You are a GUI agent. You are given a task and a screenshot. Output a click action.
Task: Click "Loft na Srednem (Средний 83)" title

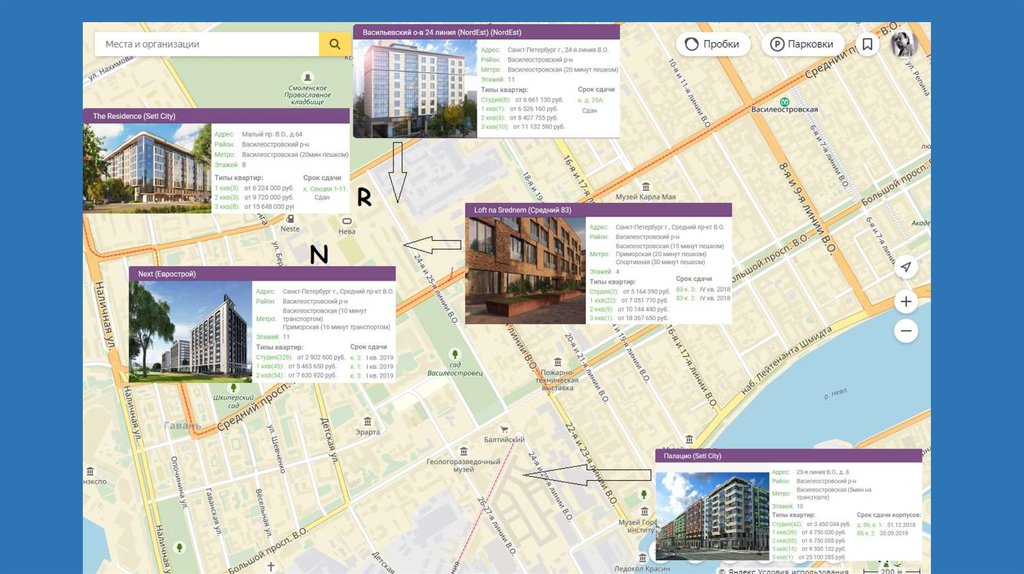pyautogui.click(x=522, y=210)
